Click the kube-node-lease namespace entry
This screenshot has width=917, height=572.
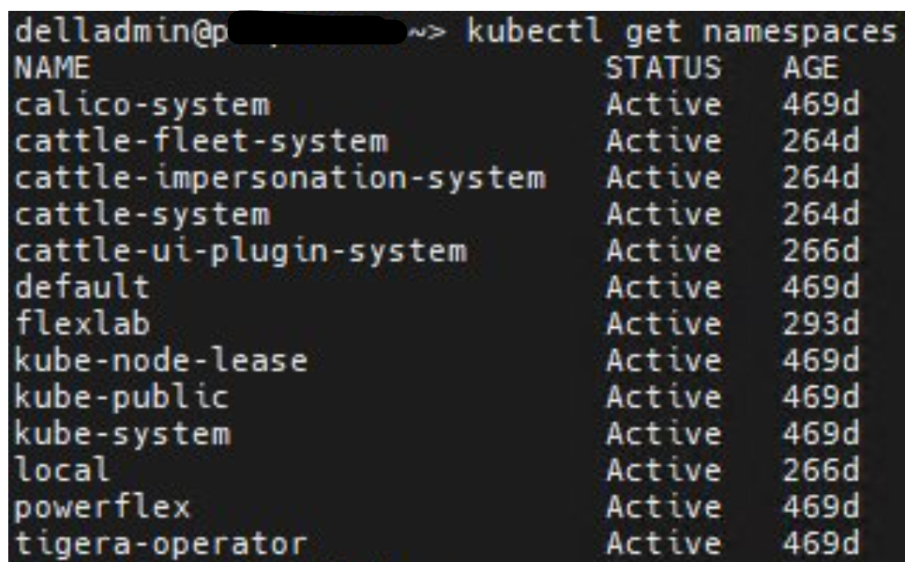[x=161, y=361]
